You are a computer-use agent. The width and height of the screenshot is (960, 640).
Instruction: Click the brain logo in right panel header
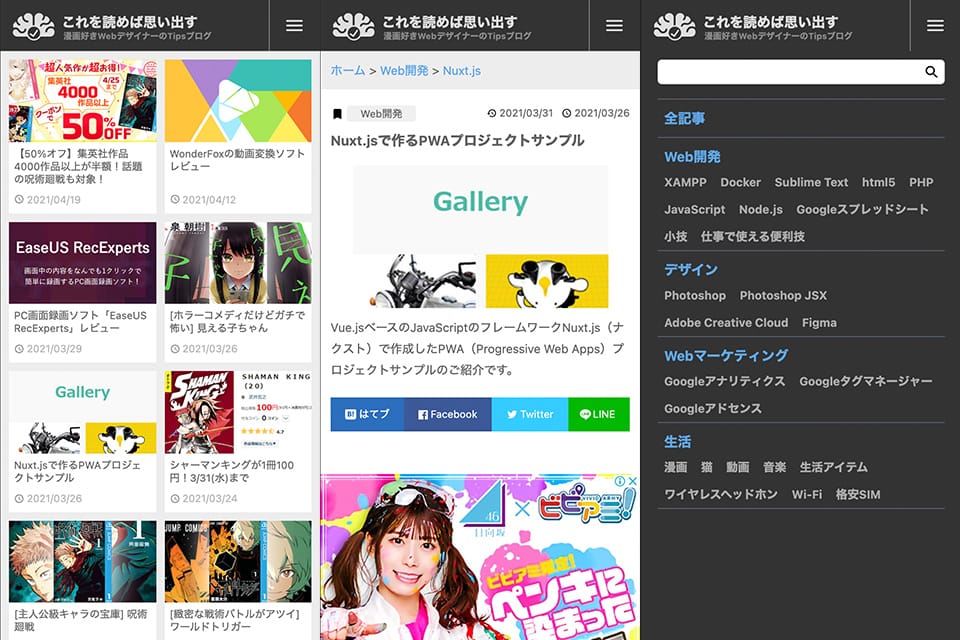(674, 26)
